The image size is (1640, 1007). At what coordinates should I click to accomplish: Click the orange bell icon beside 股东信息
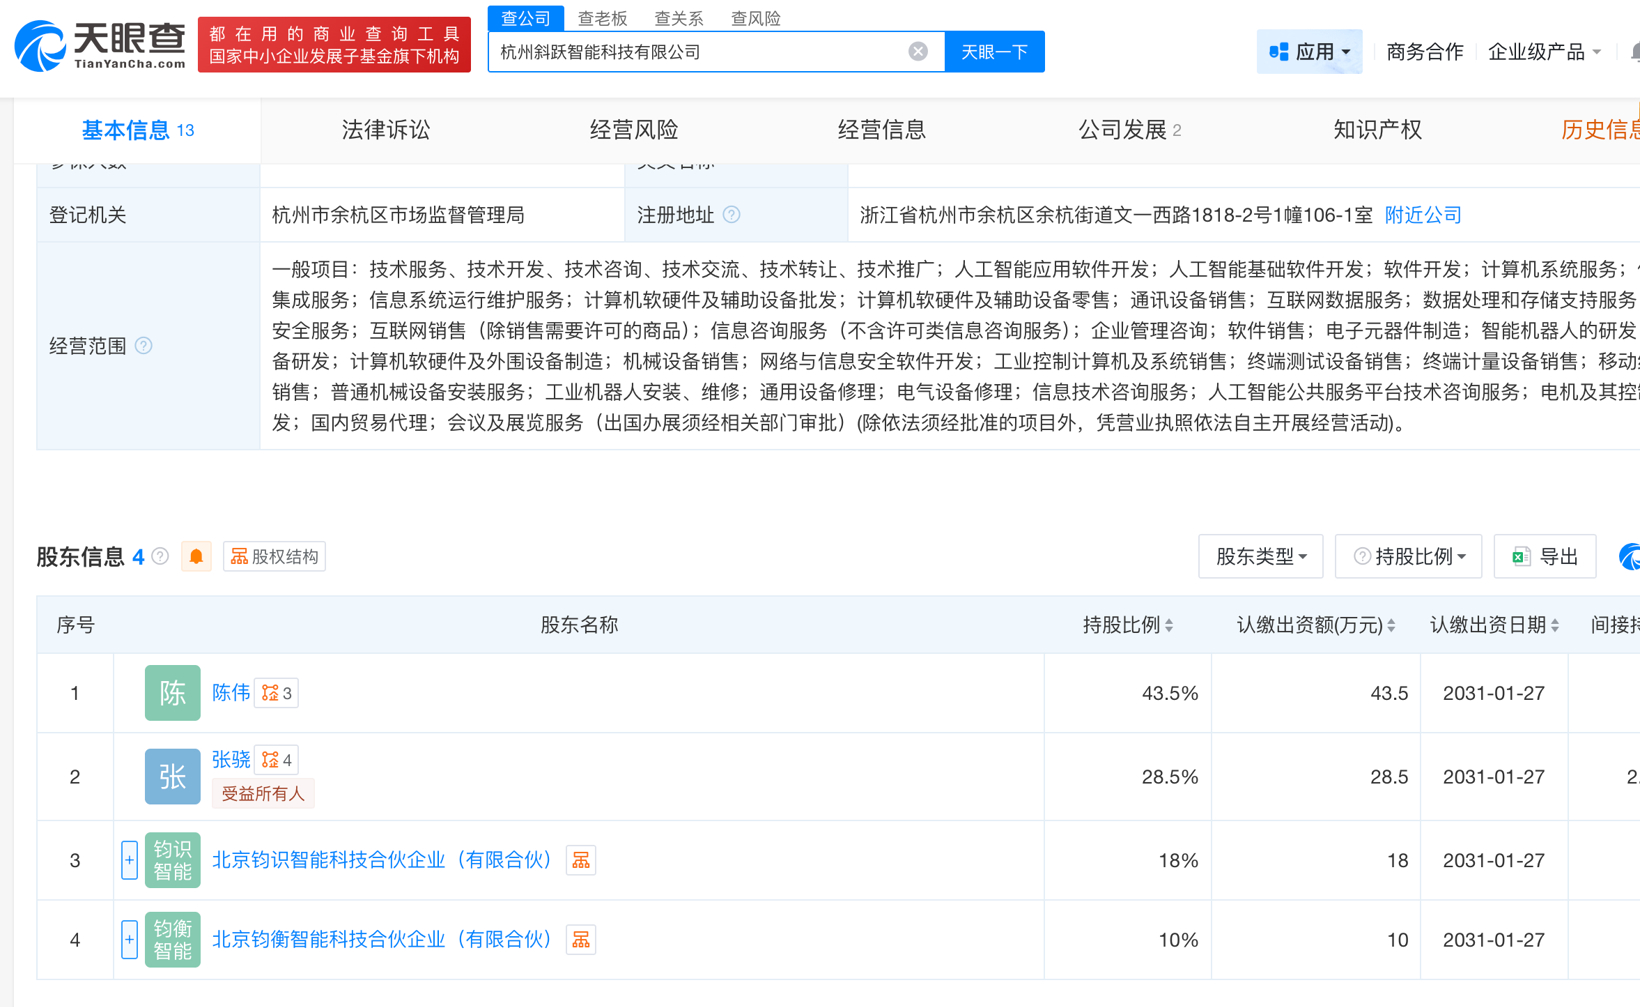coord(196,556)
